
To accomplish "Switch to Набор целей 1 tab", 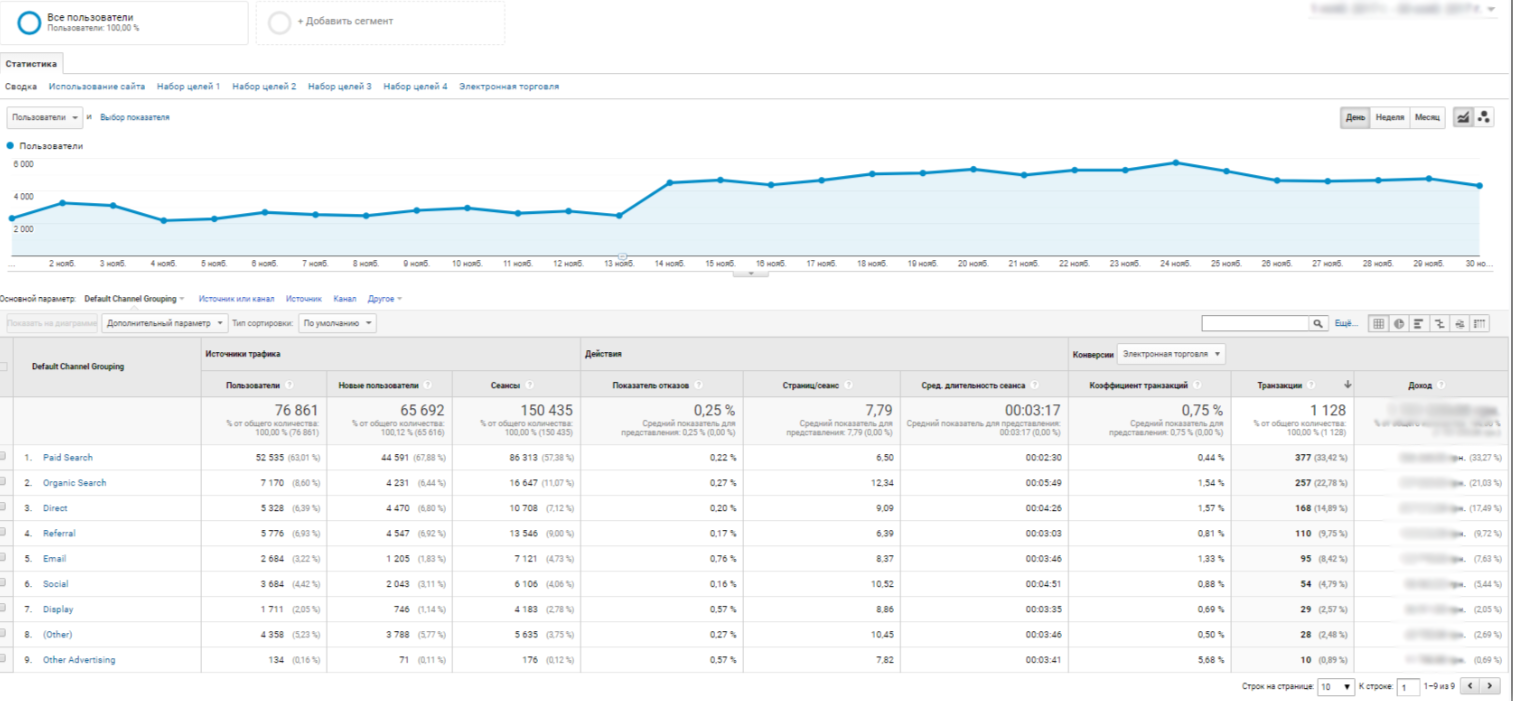I will (189, 87).
